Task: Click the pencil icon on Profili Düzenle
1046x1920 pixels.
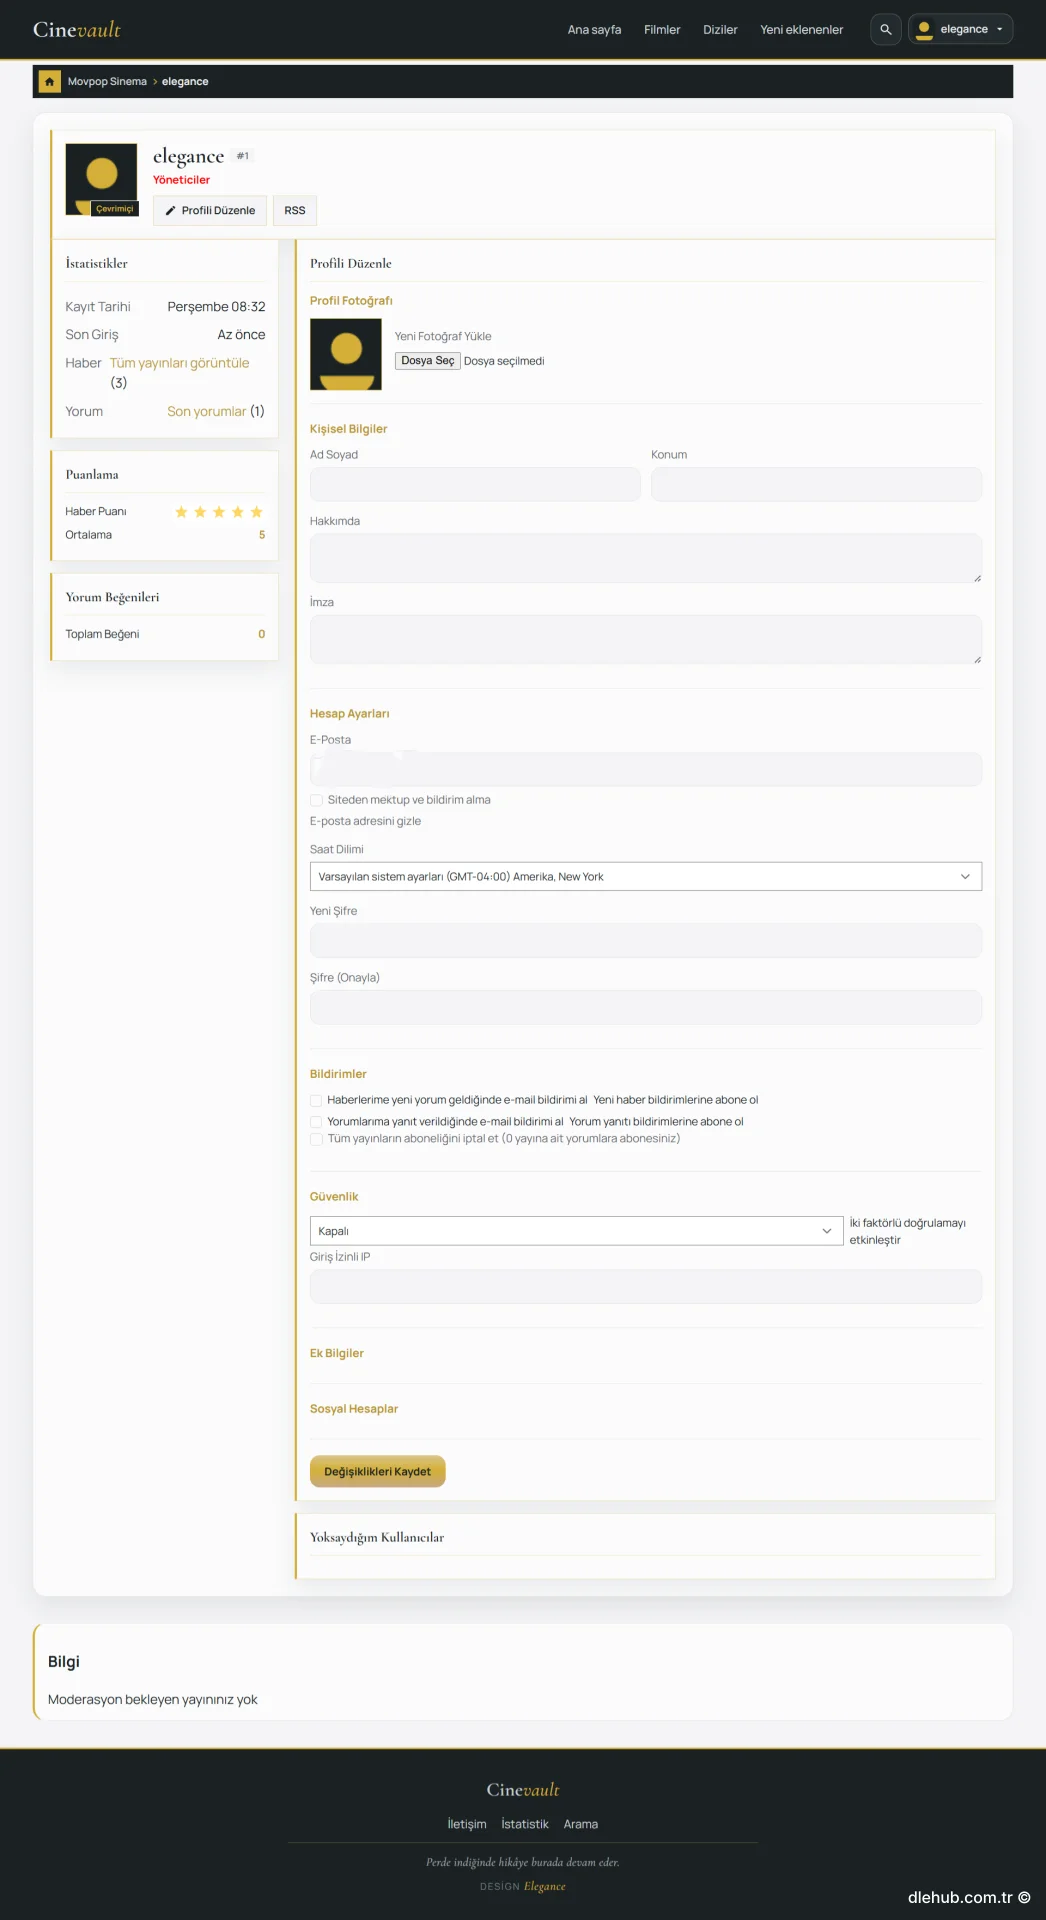Action: tap(171, 211)
